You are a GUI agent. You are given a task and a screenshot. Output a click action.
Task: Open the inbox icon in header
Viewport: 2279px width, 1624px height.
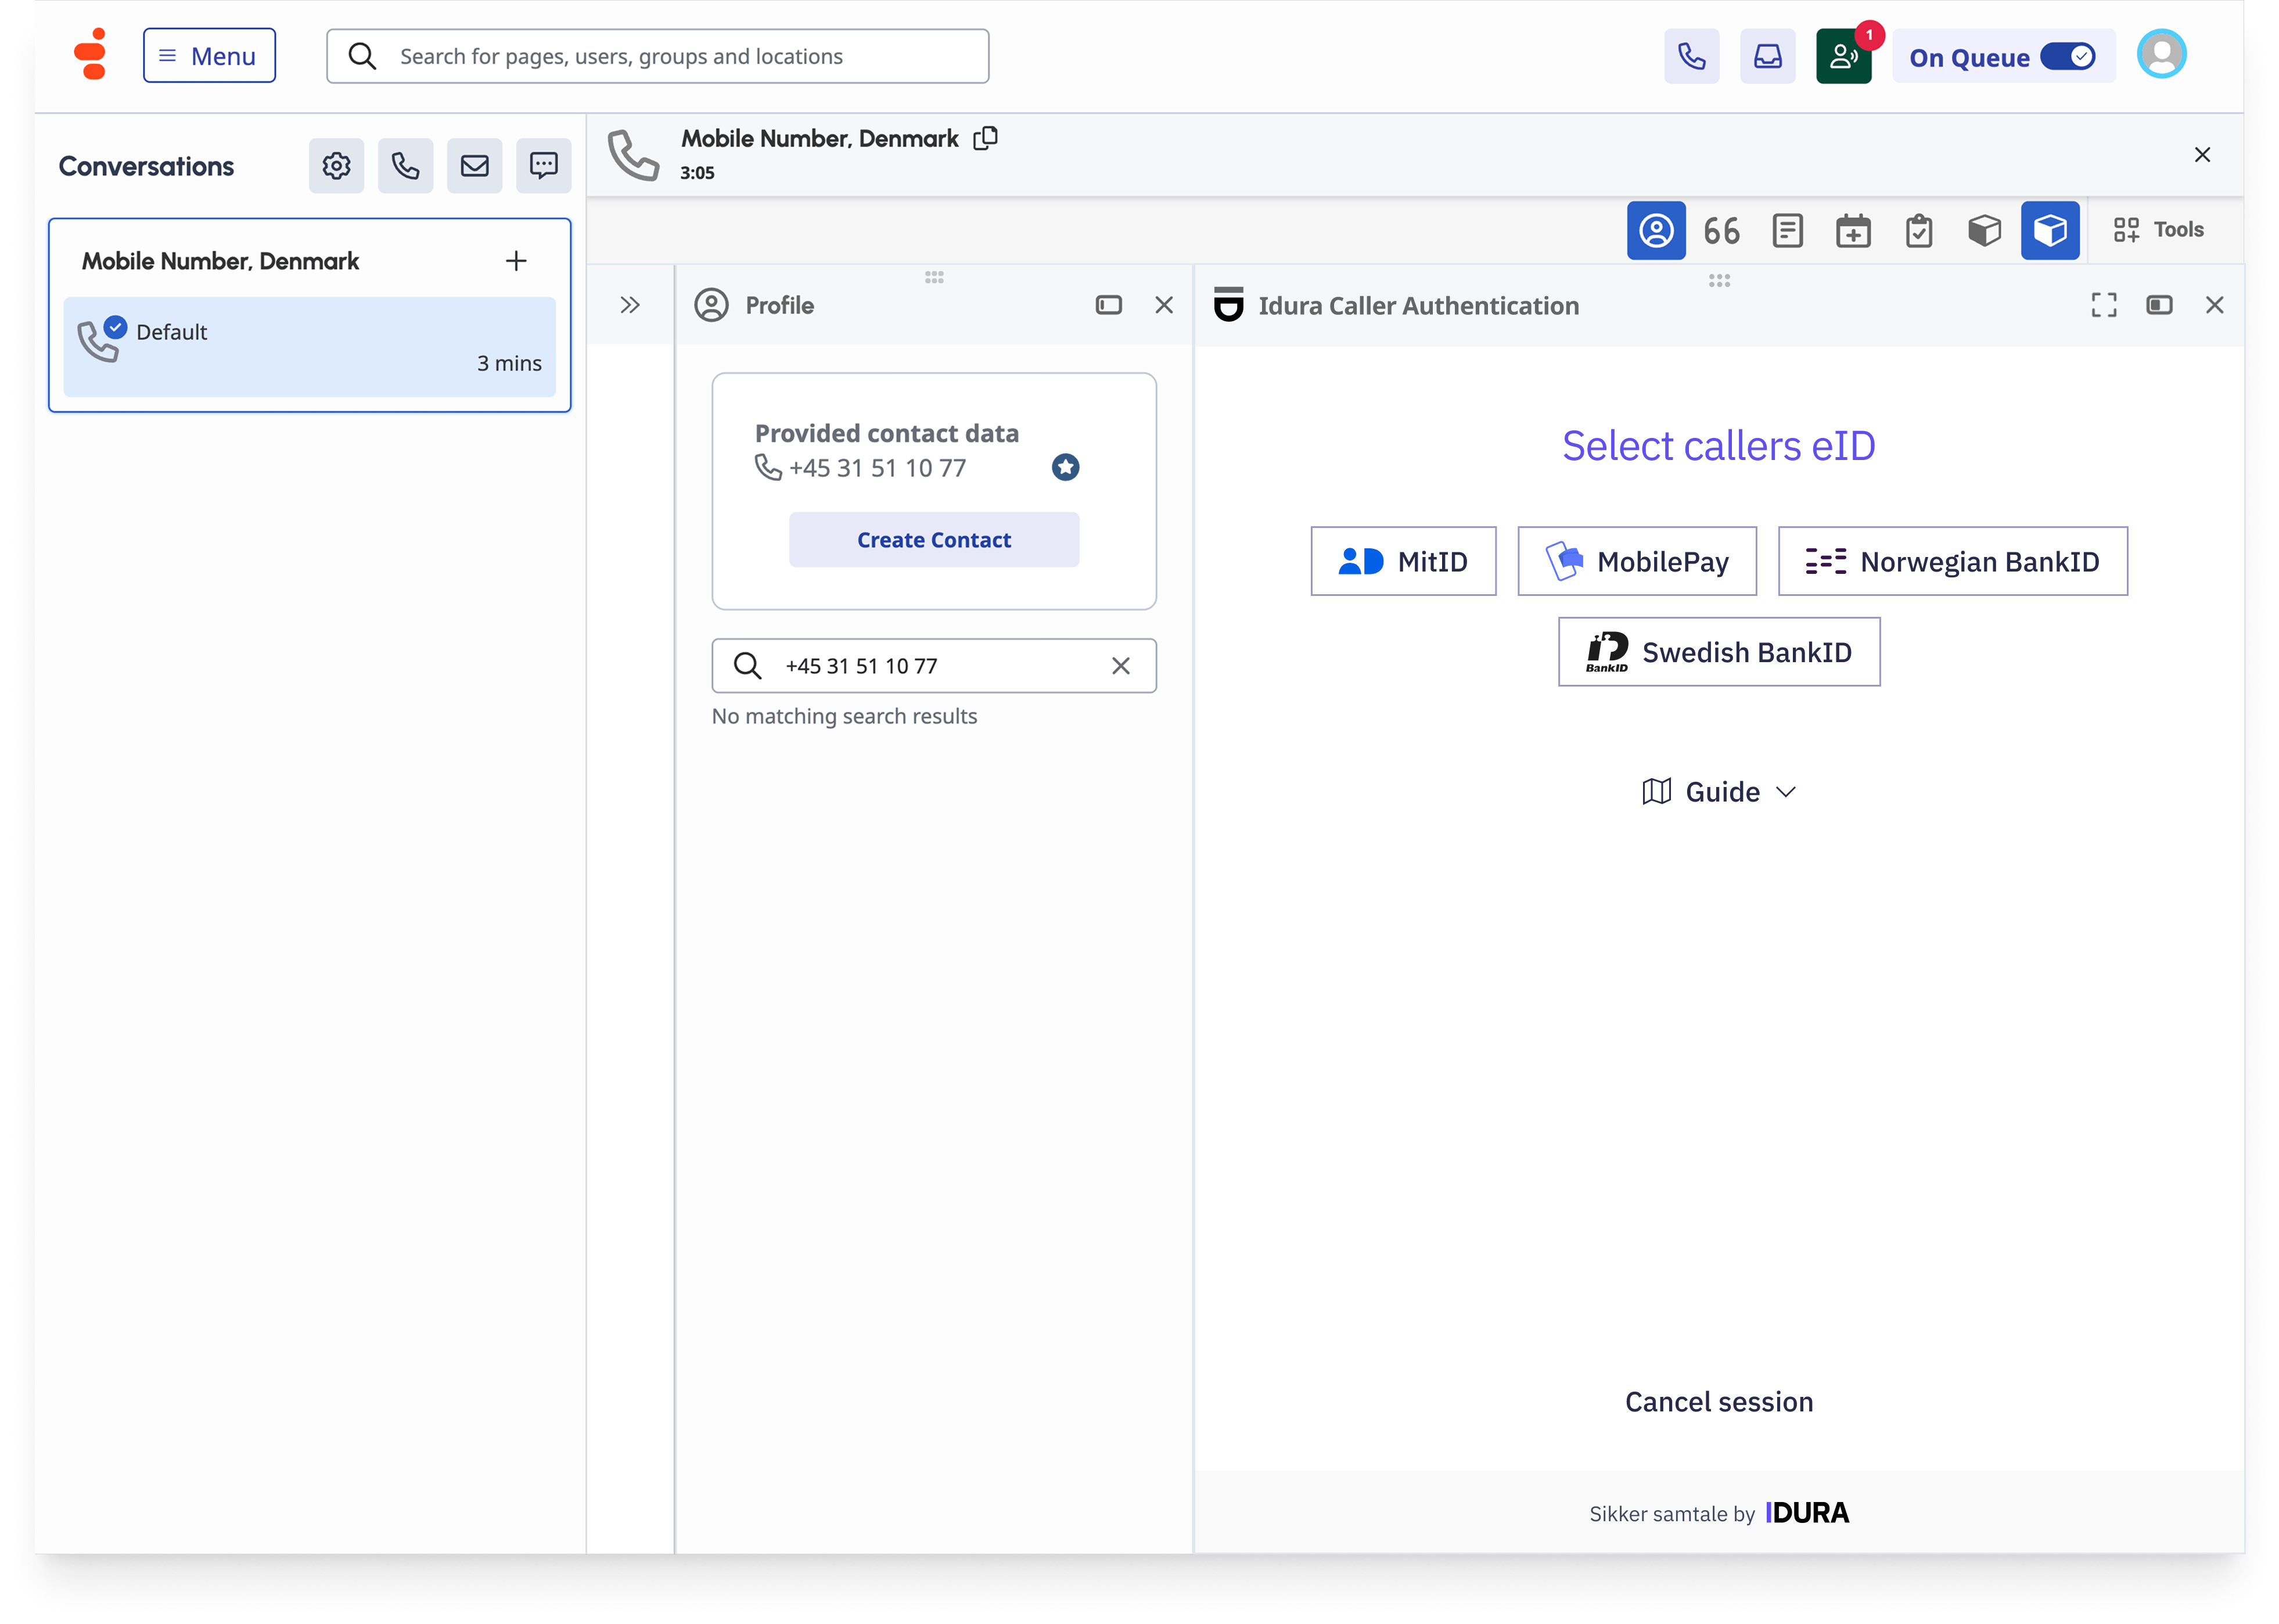[x=1767, y=56]
